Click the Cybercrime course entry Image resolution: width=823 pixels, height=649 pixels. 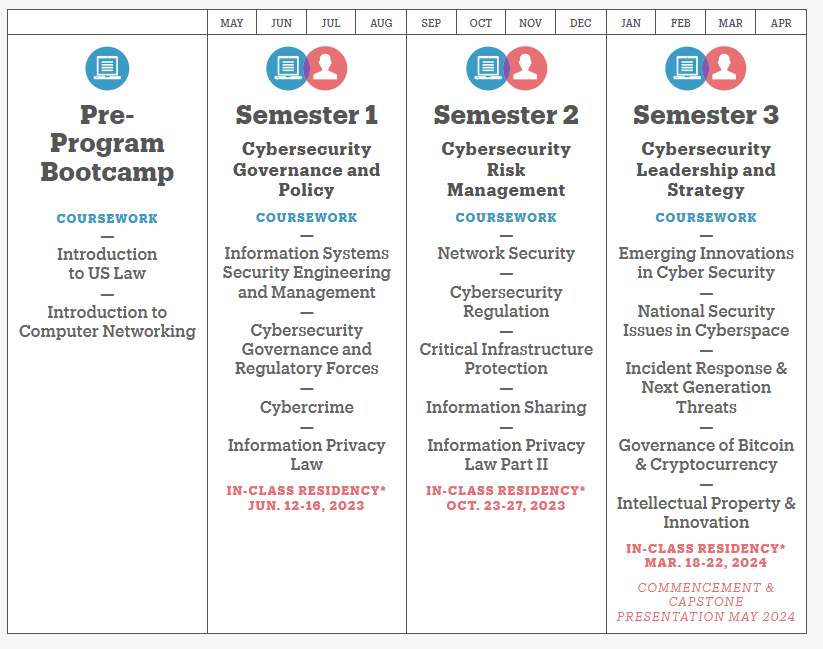307,407
